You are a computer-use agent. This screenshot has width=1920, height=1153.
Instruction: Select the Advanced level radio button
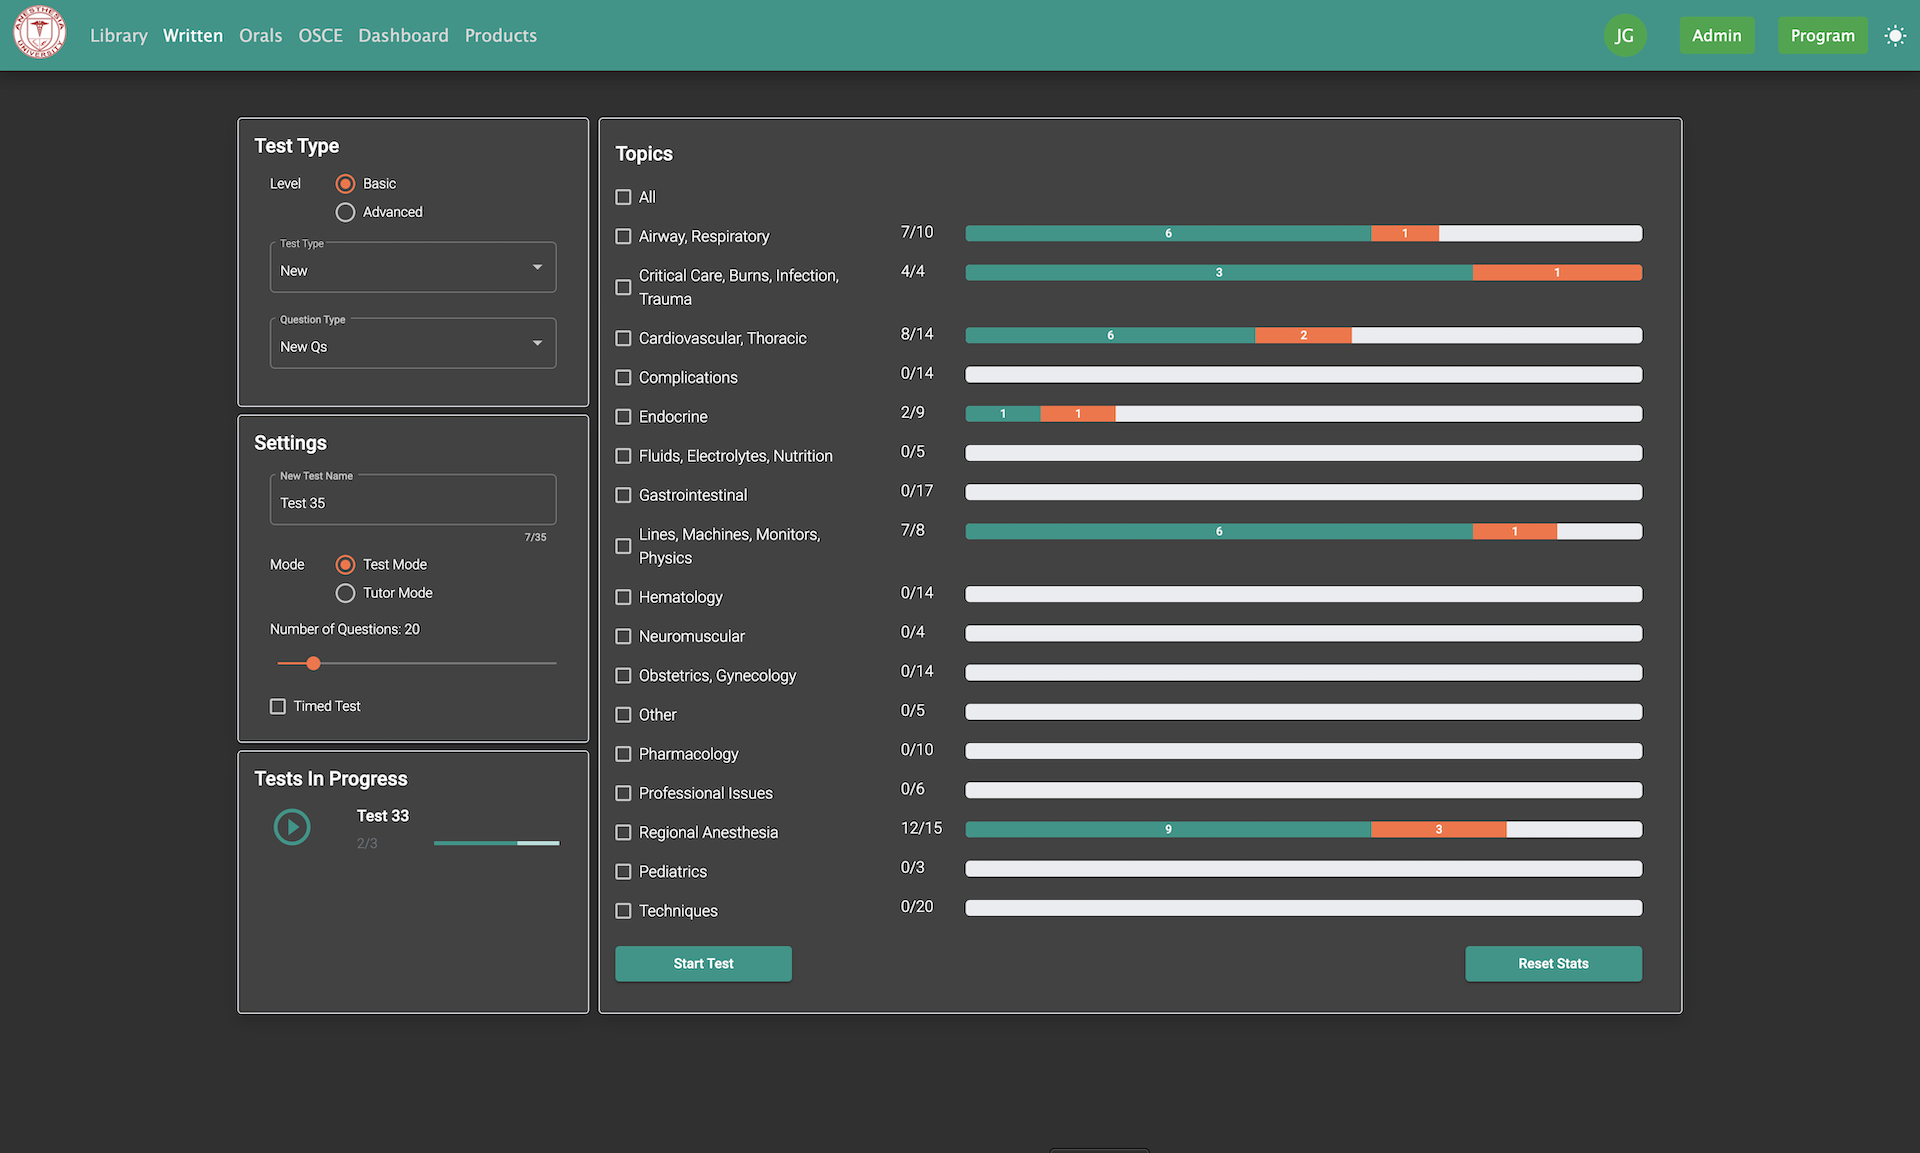click(x=345, y=212)
